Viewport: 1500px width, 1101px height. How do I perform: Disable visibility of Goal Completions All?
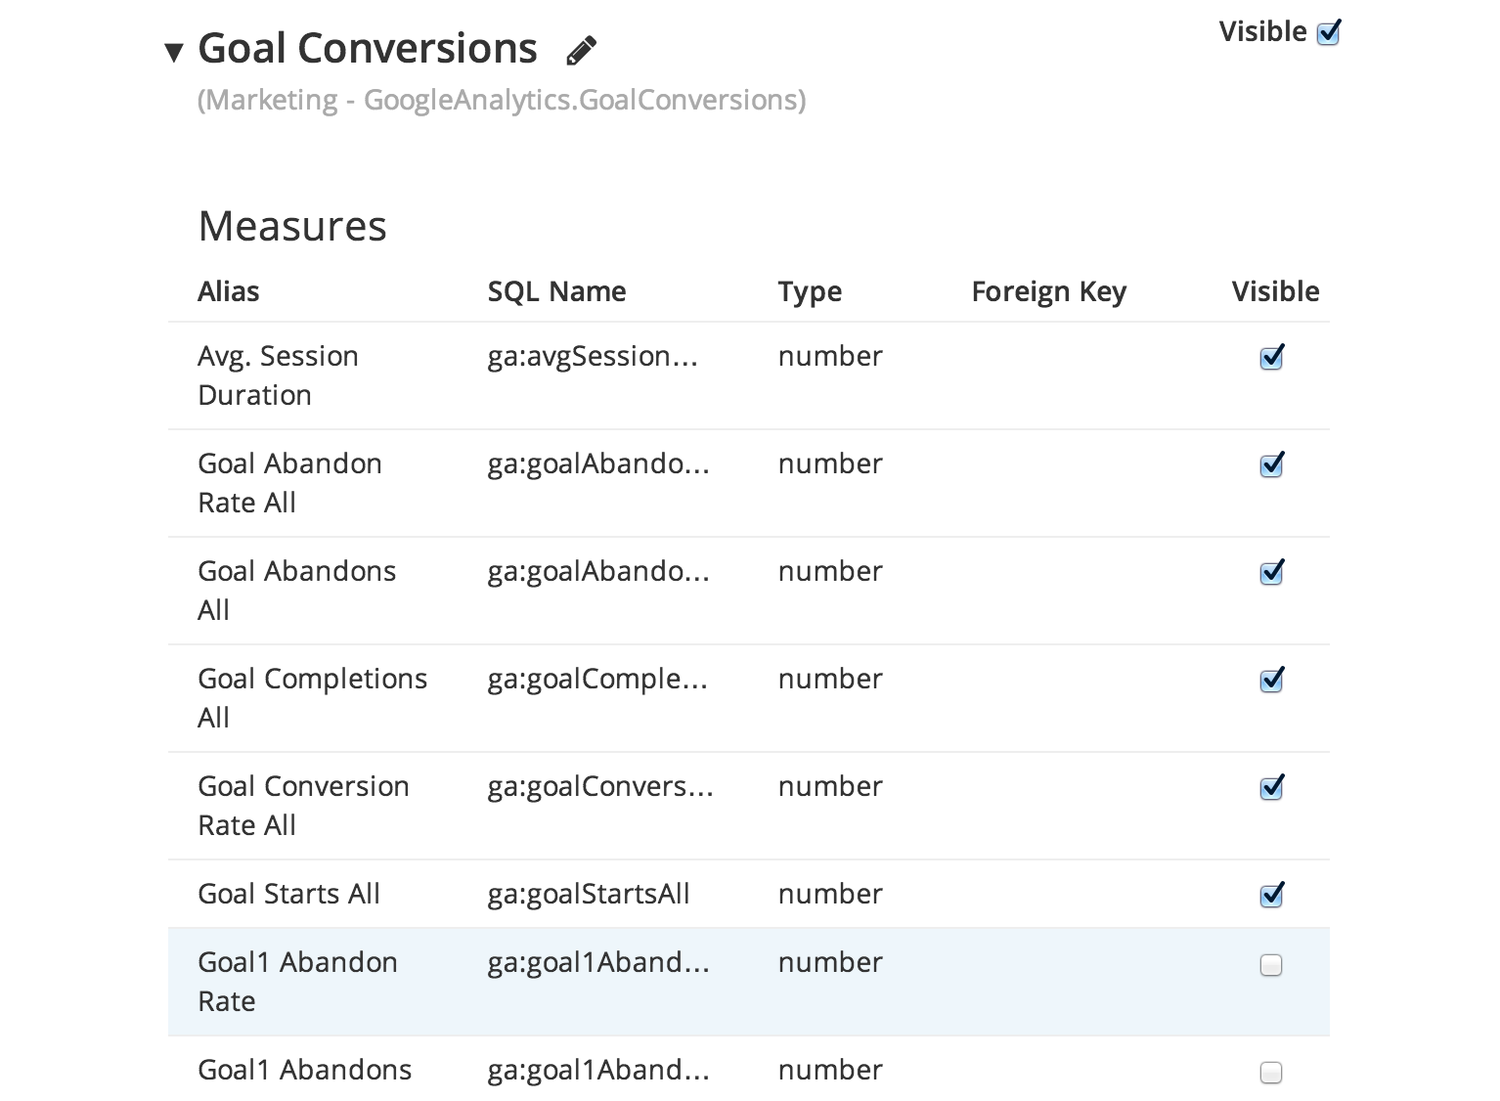coord(1271,680)
